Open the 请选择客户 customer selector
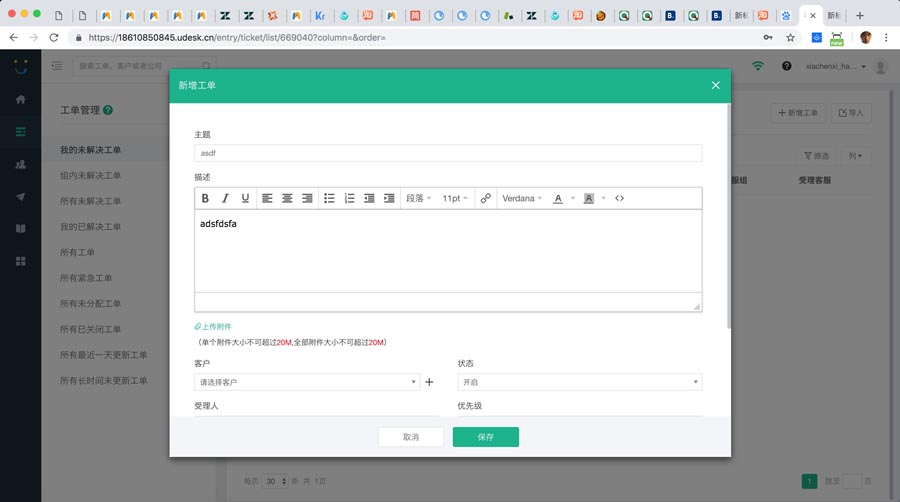The width and height of the screenshot is (900, 502). click(307, 382)
